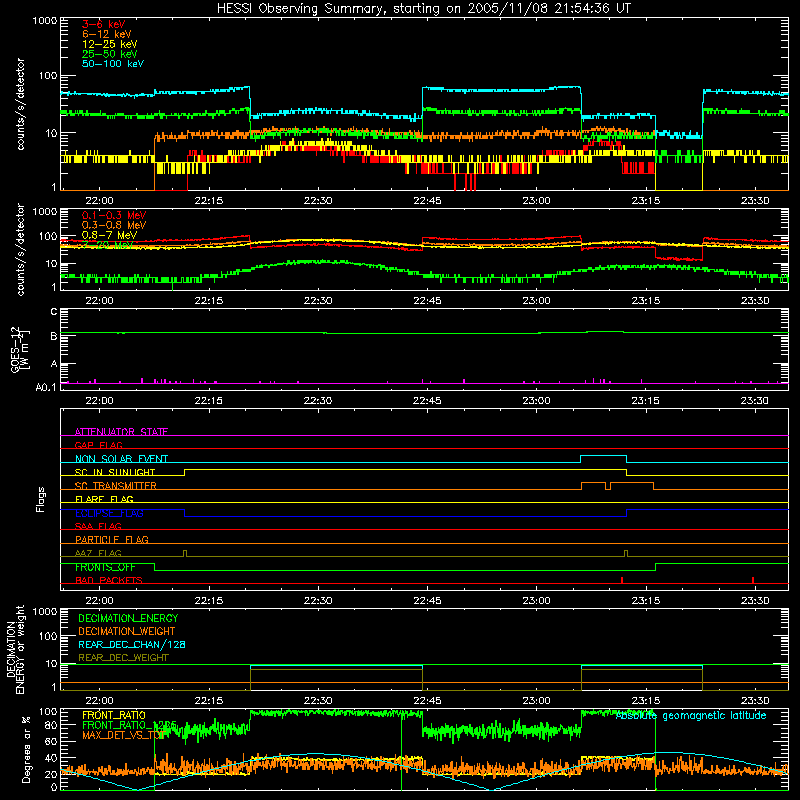Click the Degrees or % axis title
The width and height of the screenshot is (800, 800).
pos(27,750)
